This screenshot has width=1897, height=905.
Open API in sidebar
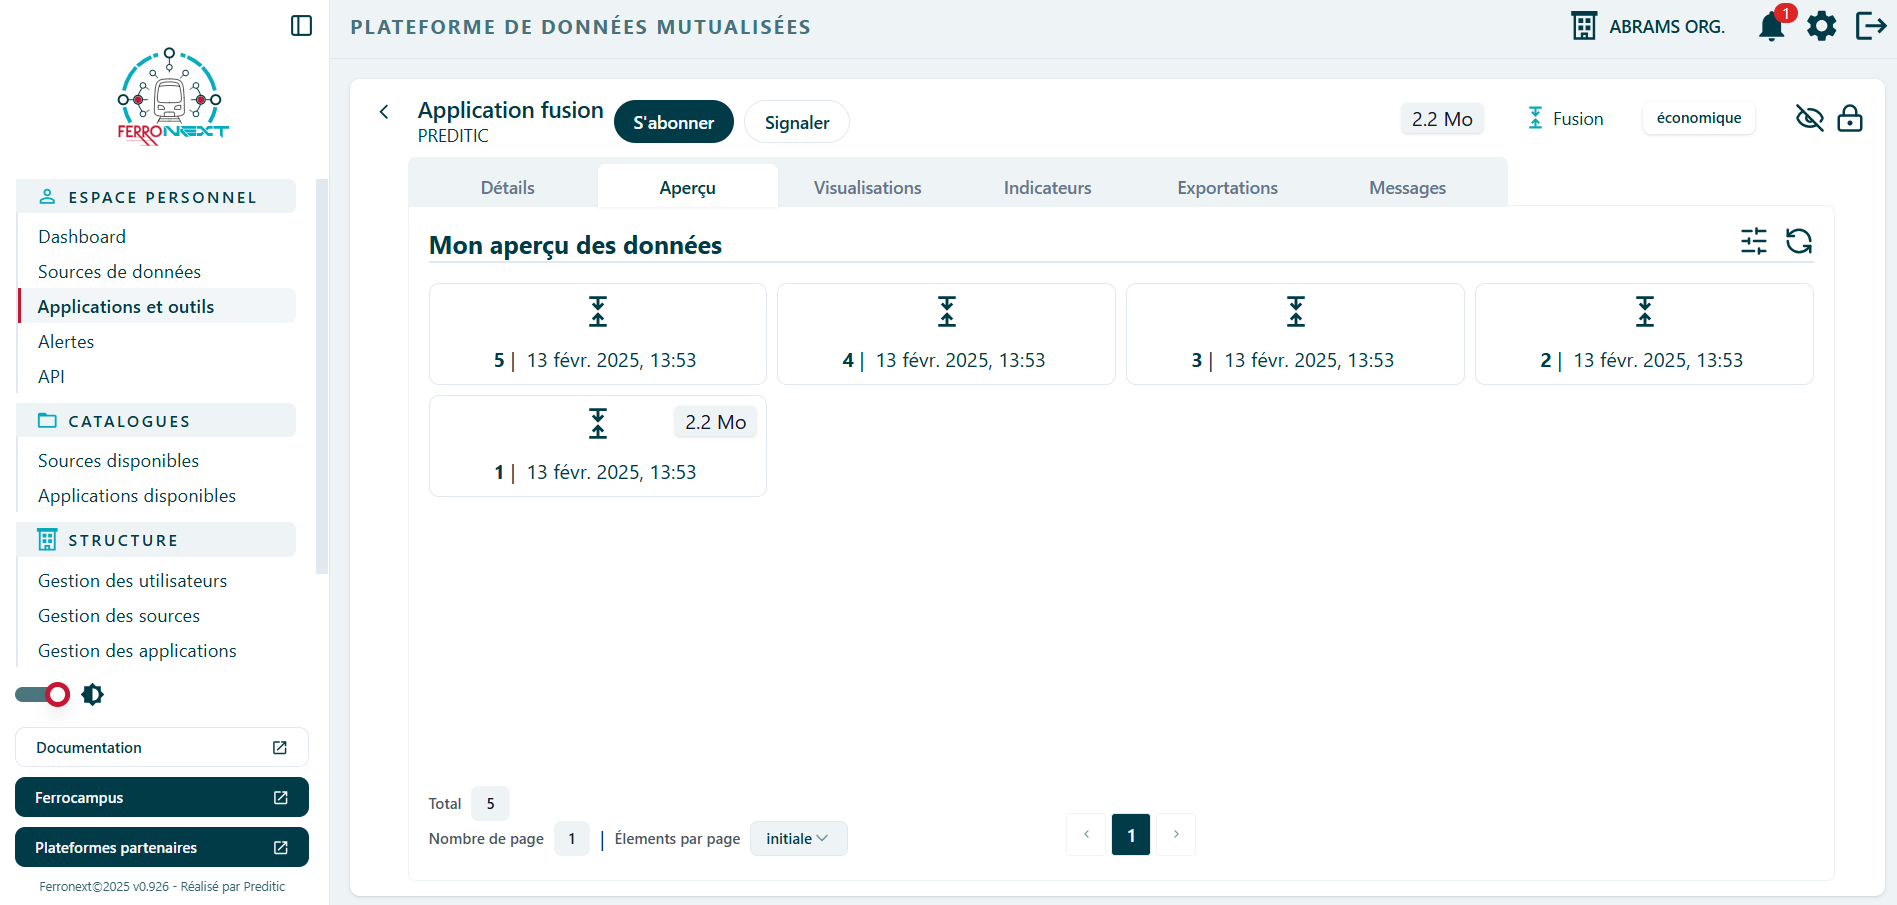[51, 376]
